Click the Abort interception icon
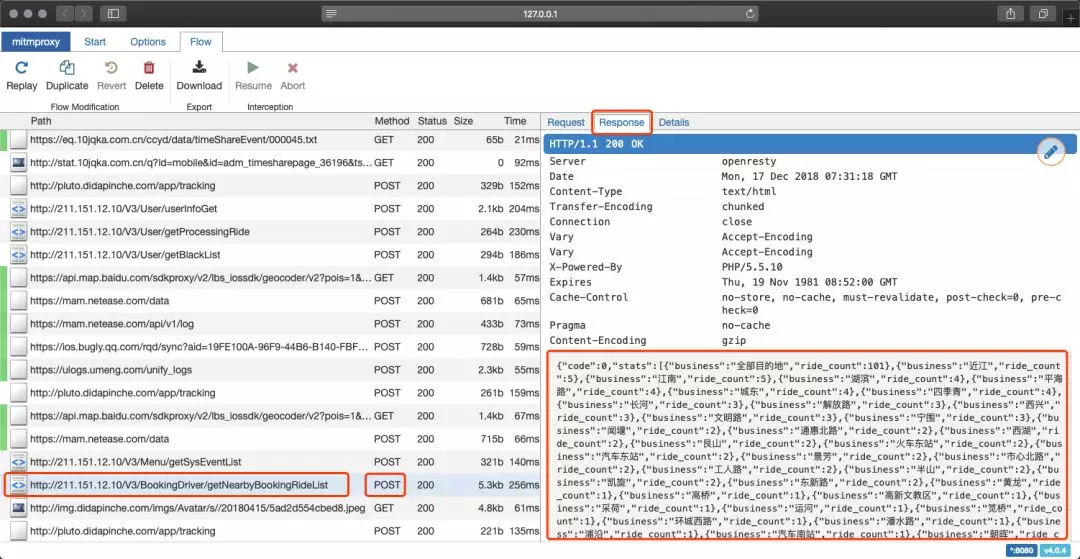This screenshot has height=559, width=1080. click(x=293, y=67)
